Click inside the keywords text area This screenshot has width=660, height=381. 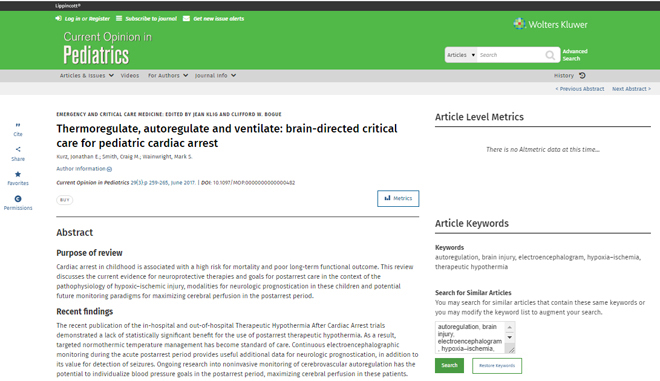tap(470, 337)
